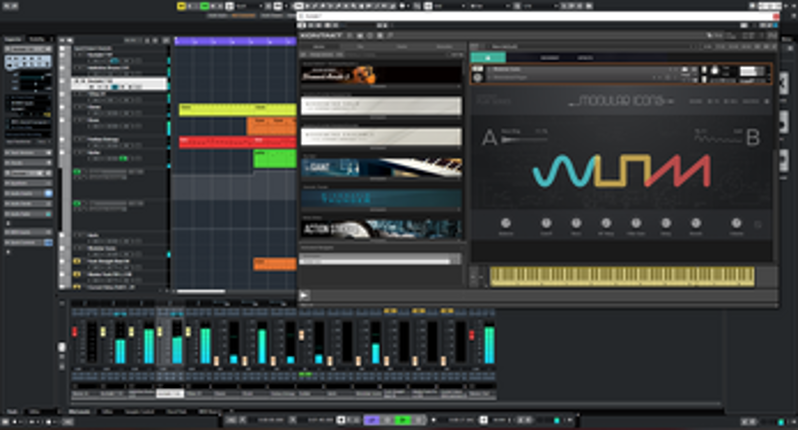Viewport: 798px width, 430px height.
Task: Click the play arrow below the Kontakt library browser
Action: (x=304, y=295)
